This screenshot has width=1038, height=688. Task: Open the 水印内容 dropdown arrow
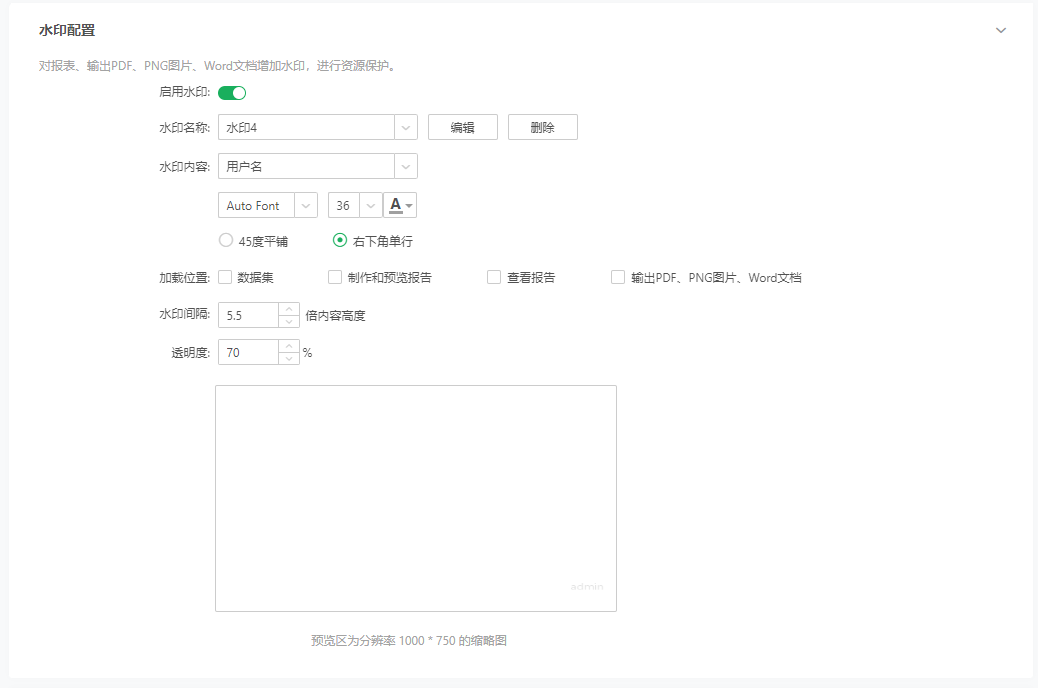[x=406, y=166]
